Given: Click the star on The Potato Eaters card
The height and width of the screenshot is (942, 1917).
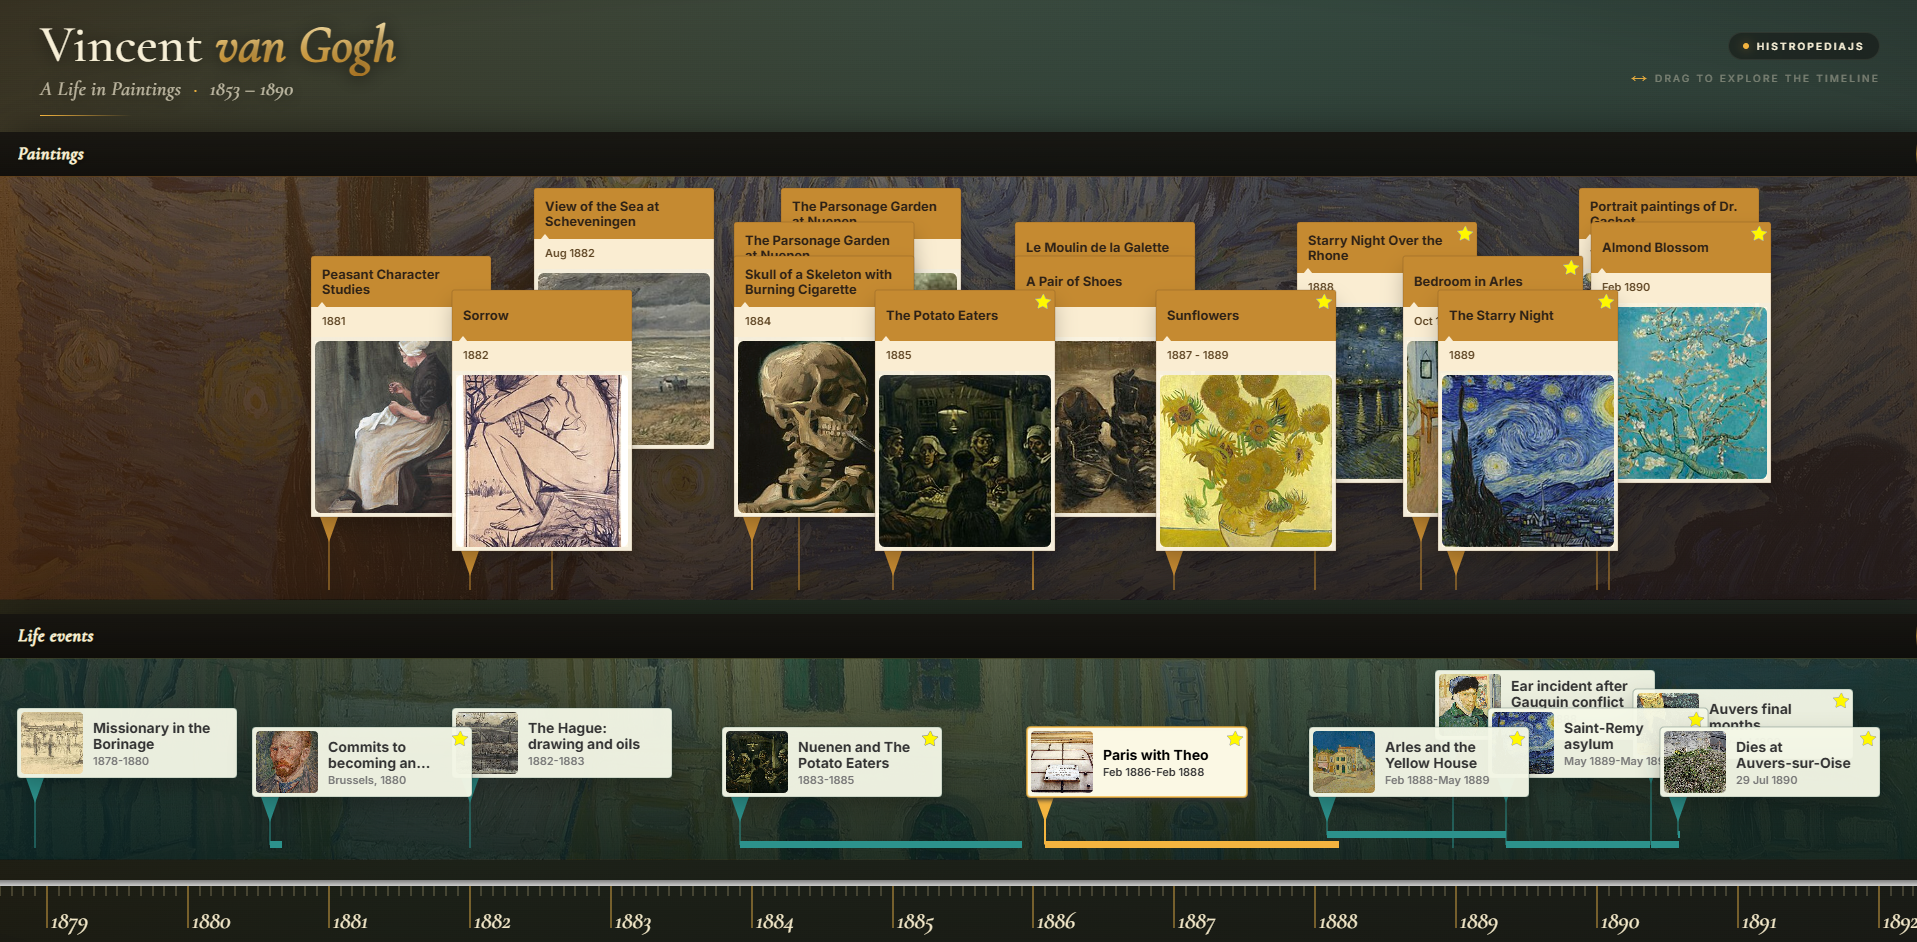Looking at the screenshot, I should 1043,302.
